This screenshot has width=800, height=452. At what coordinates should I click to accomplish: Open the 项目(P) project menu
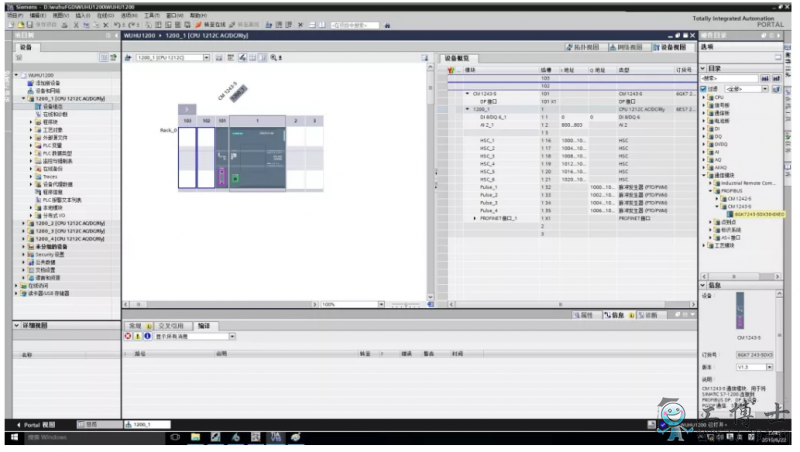(15, 16)
